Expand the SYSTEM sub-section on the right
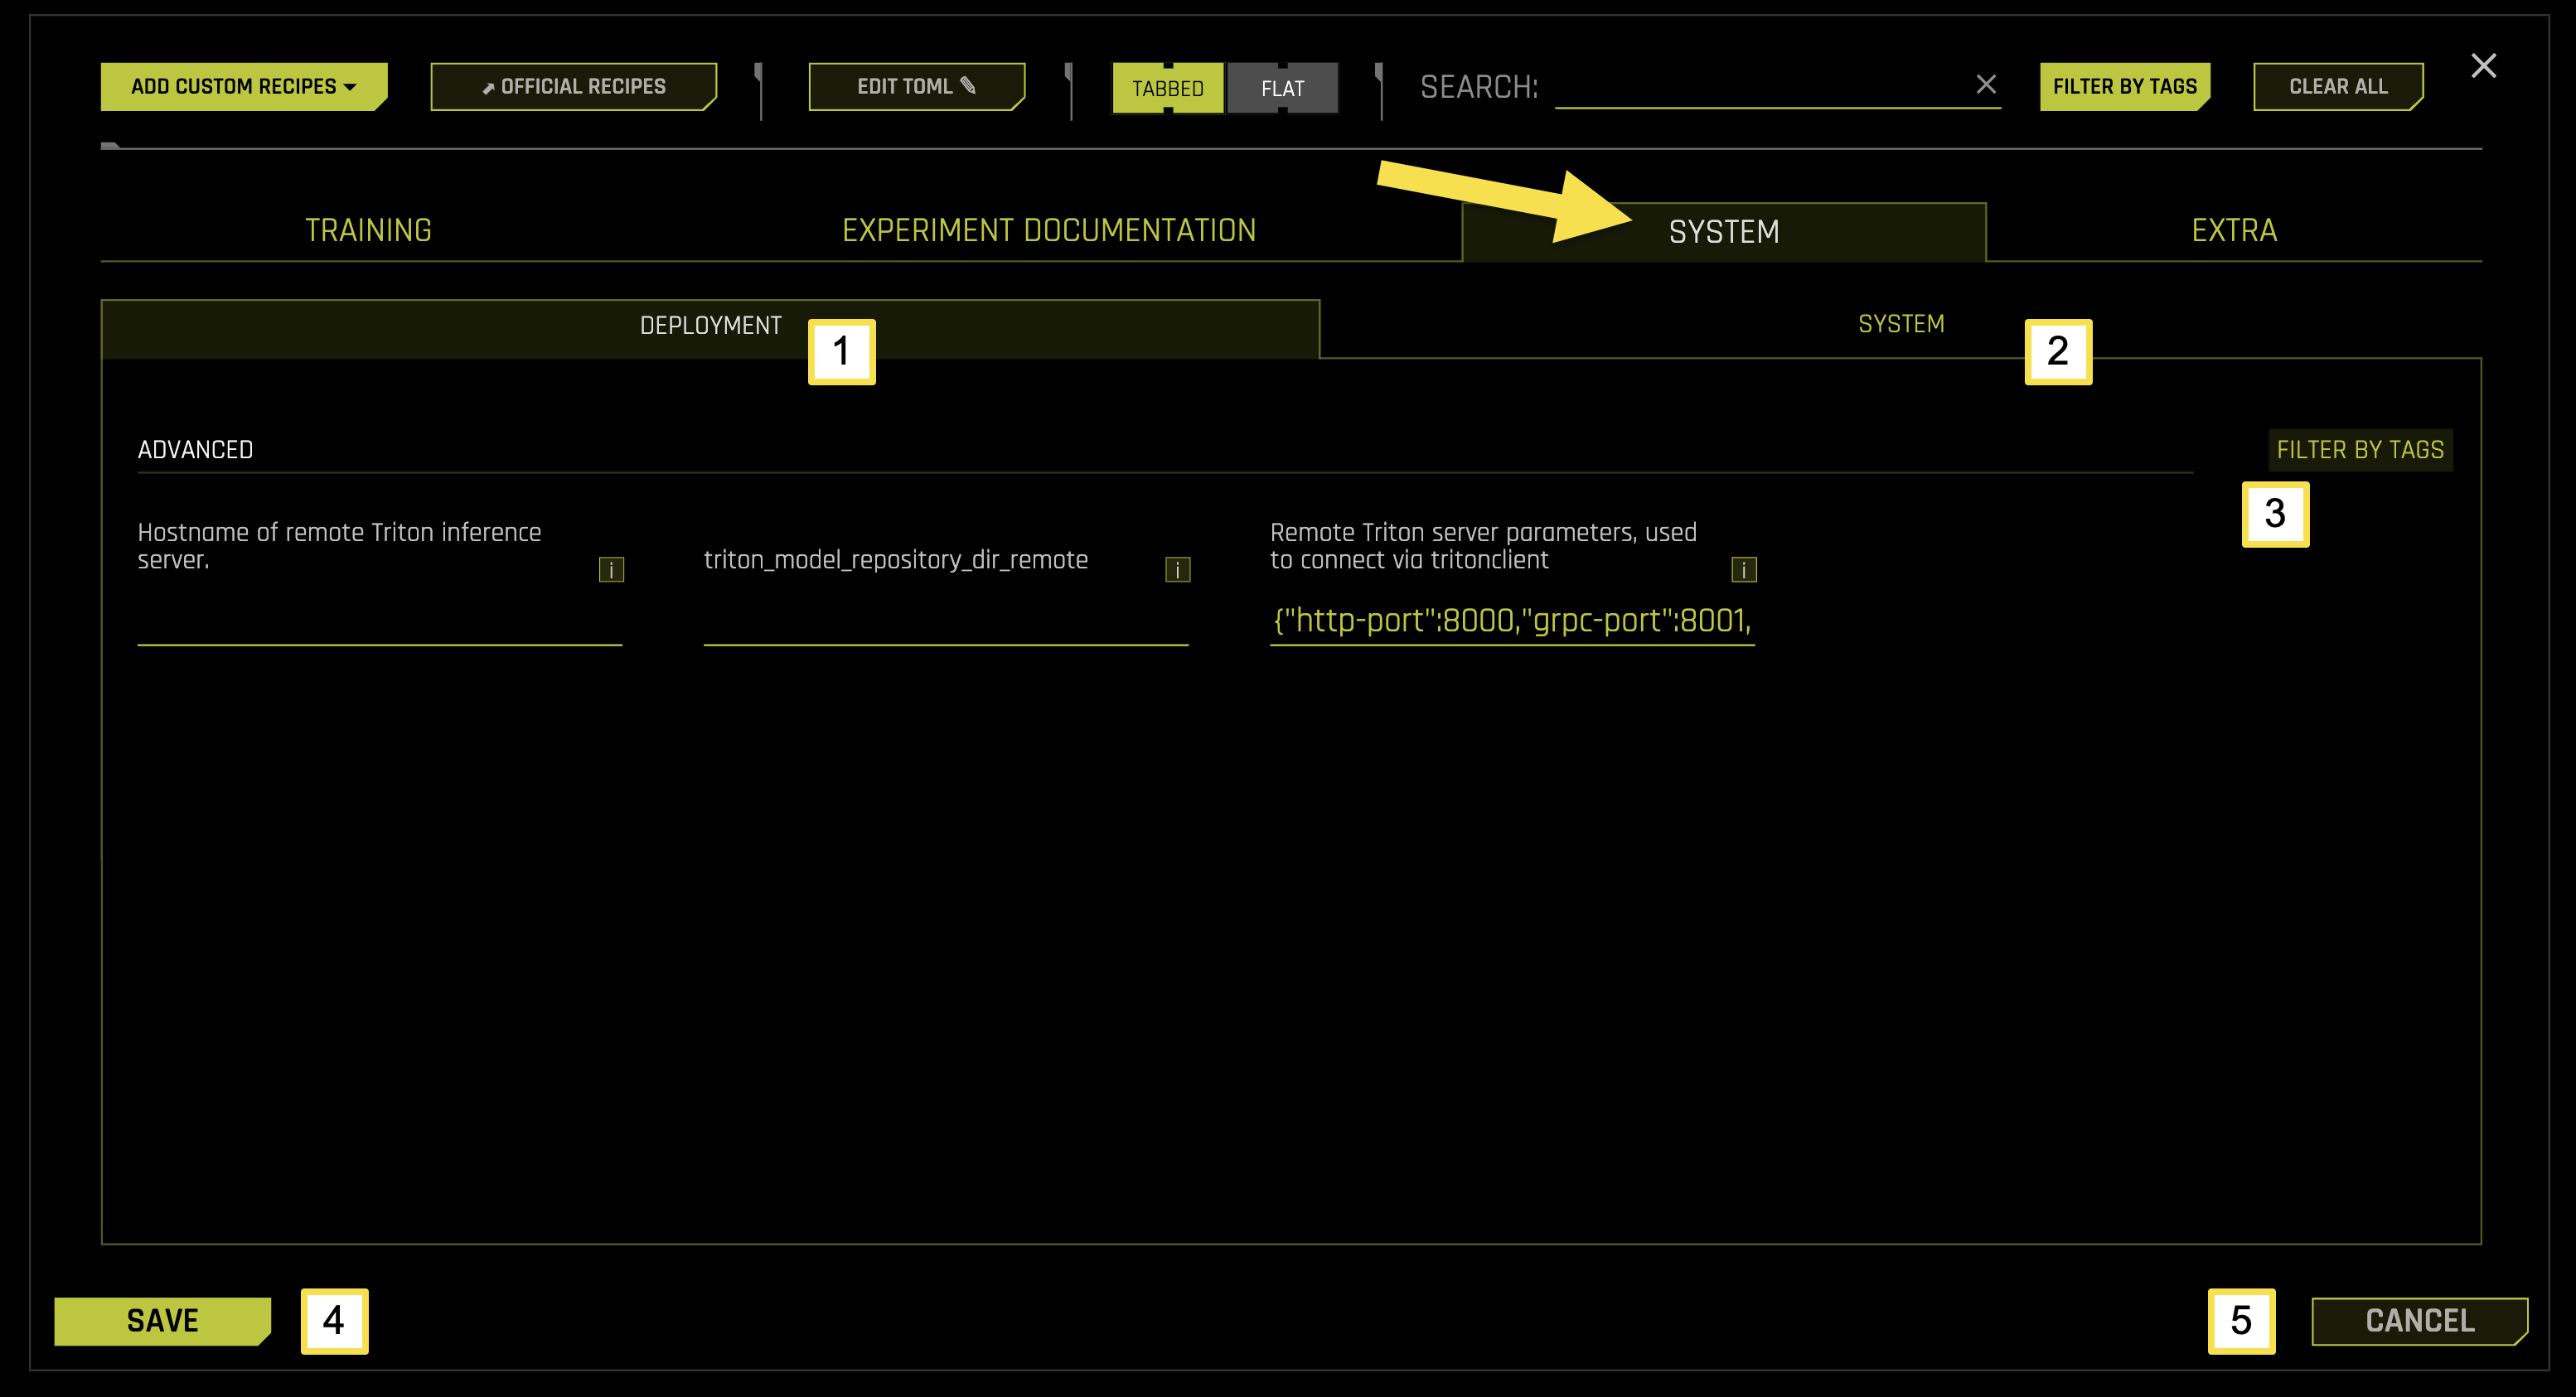 [1900, 323]
